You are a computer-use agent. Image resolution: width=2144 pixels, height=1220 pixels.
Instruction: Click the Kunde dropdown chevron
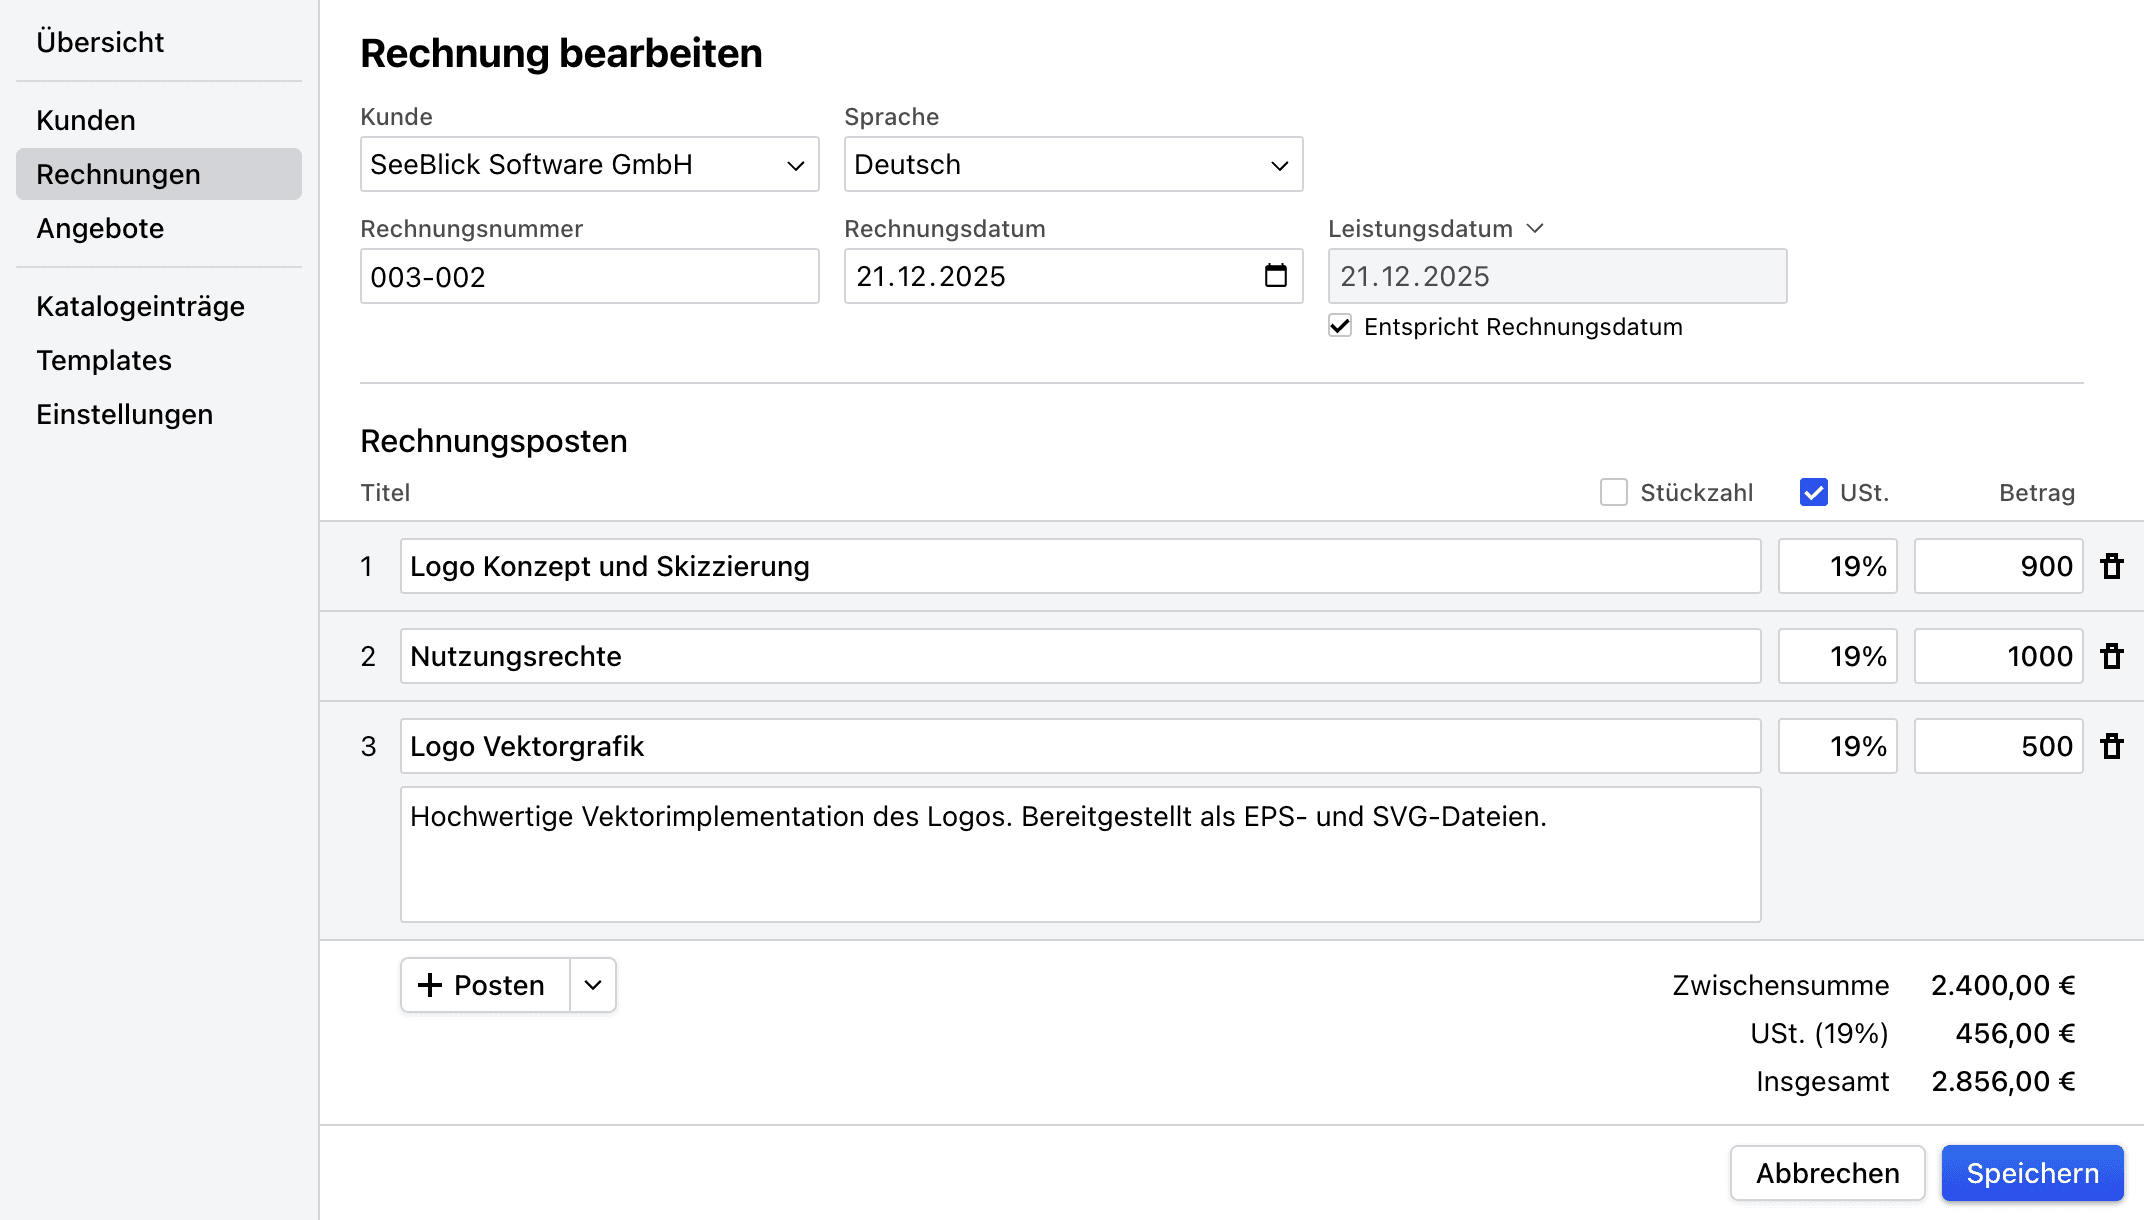pos(794,164)
